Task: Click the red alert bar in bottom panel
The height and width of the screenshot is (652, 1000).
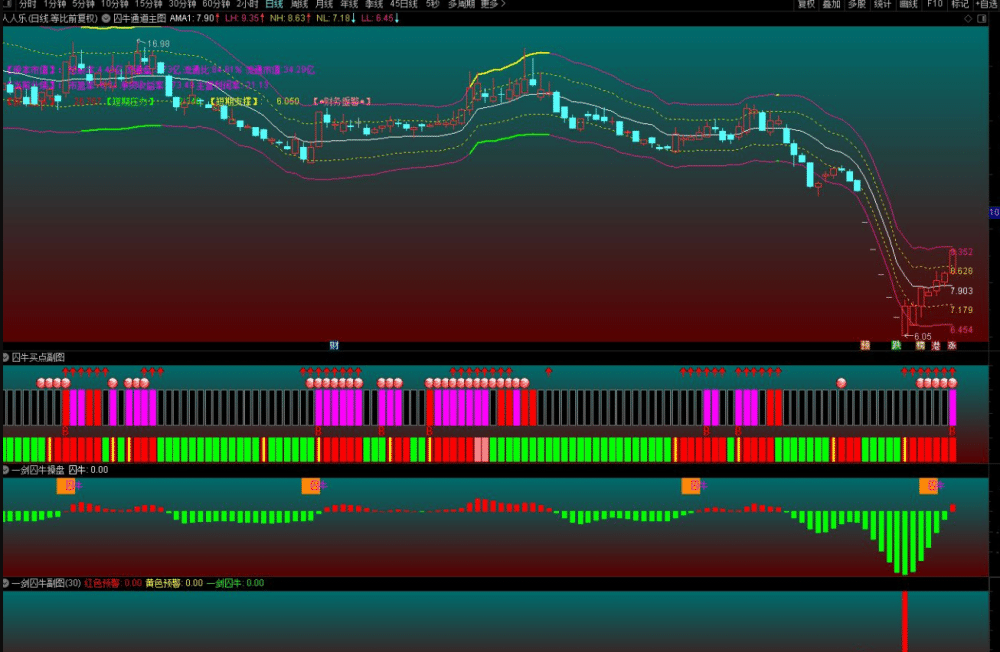Action: click(904, 621)
